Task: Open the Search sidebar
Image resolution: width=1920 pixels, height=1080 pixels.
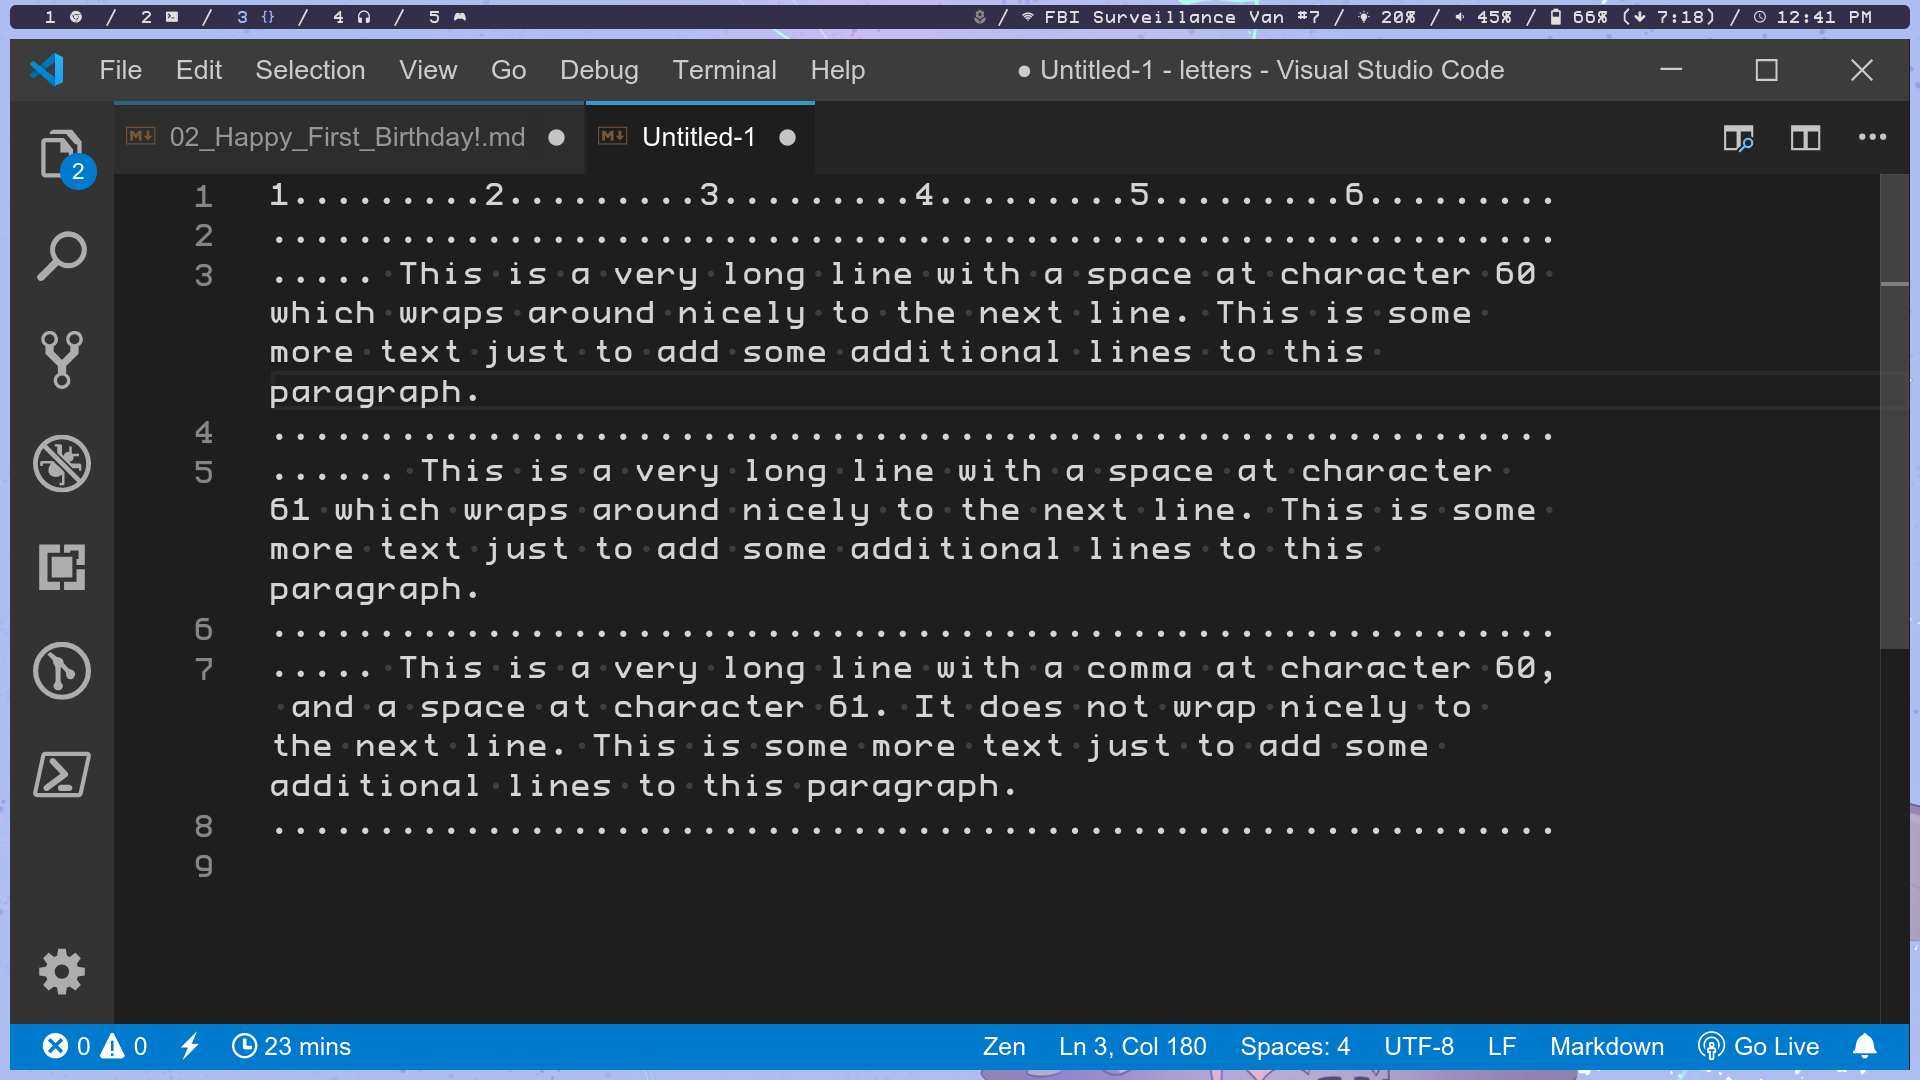Action: coord(60,255)
